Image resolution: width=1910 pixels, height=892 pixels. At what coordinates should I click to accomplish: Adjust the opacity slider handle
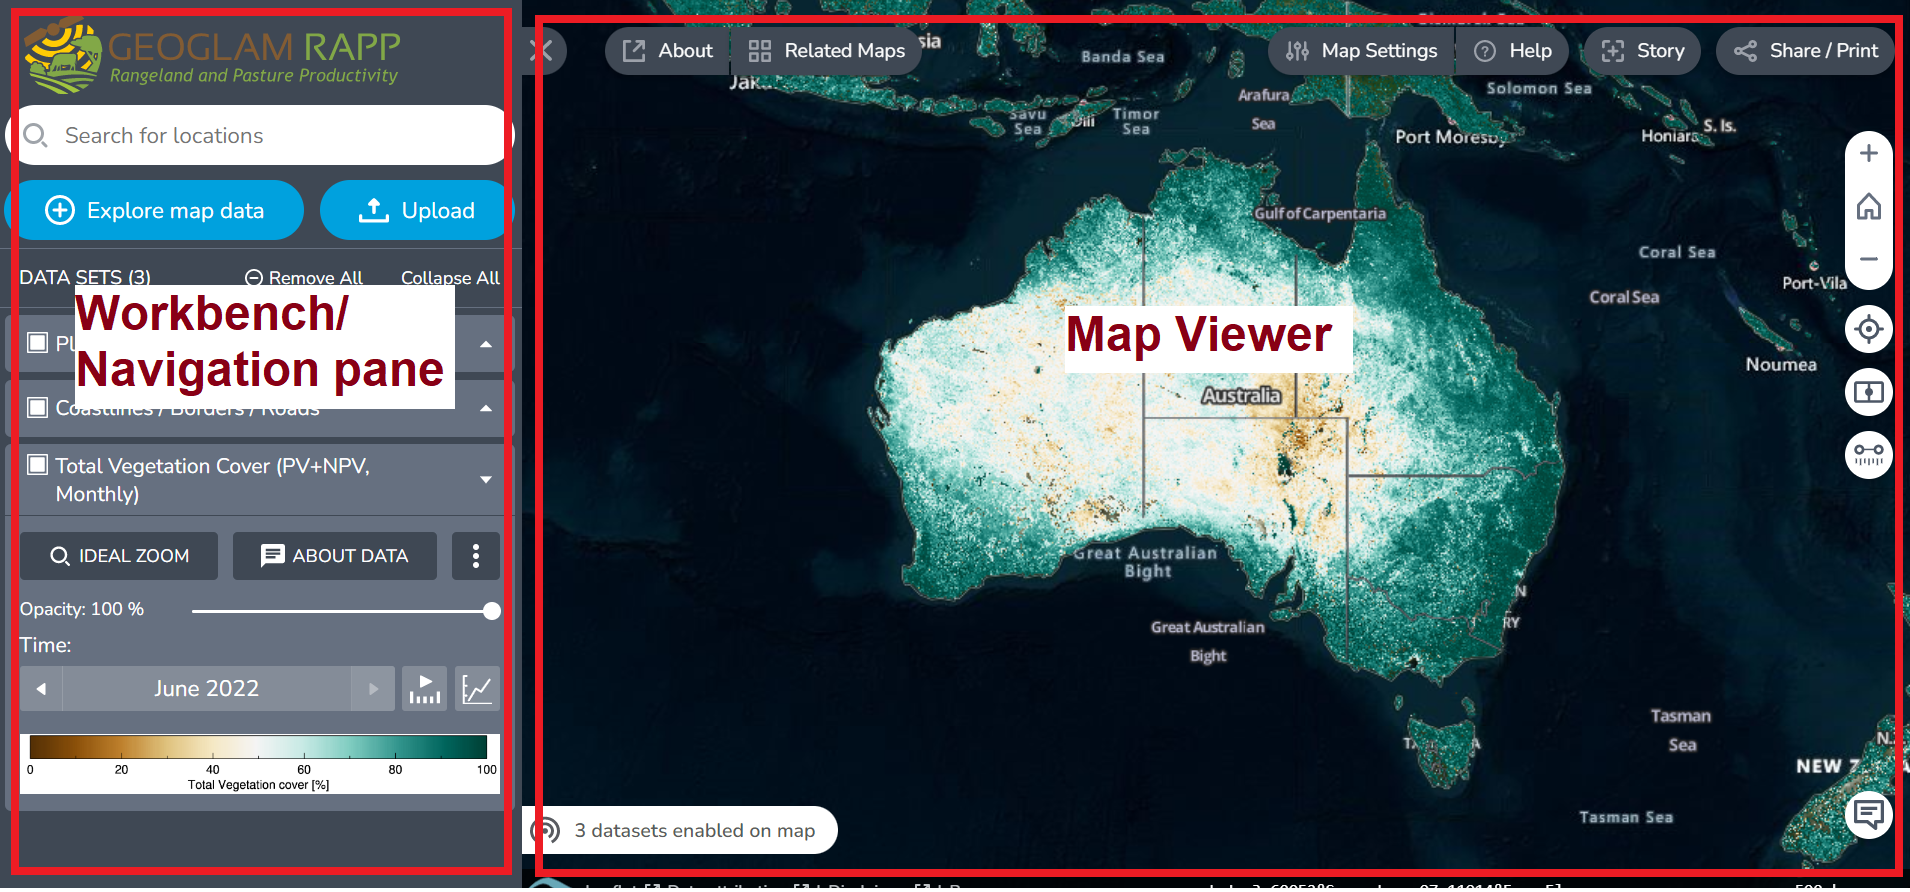(x=491, y=611)
